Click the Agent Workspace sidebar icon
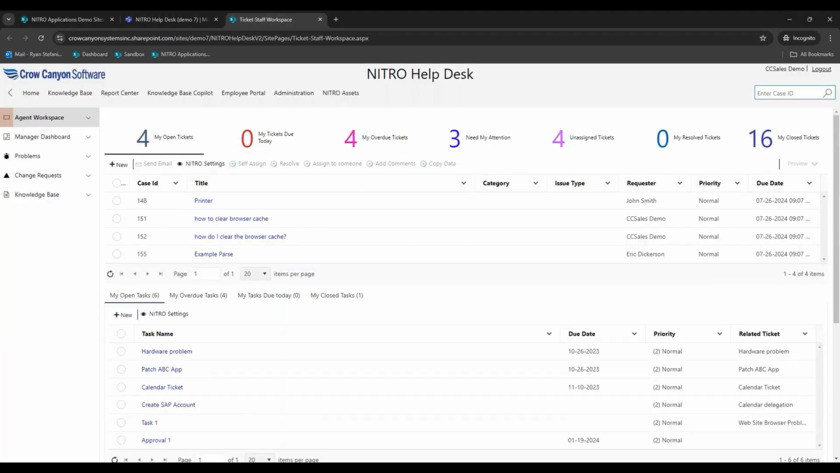The image size is (840, 473). tap(6, 117)
